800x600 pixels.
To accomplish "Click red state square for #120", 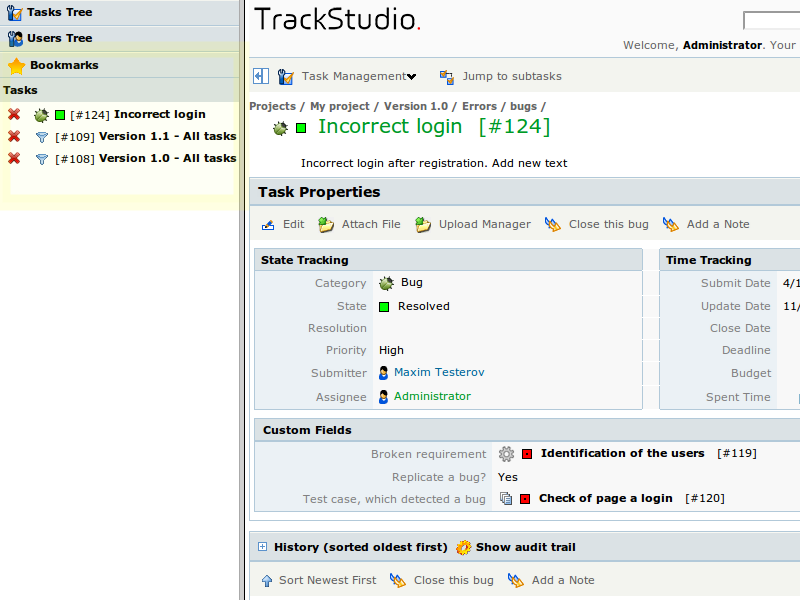I will coord(525,499).
